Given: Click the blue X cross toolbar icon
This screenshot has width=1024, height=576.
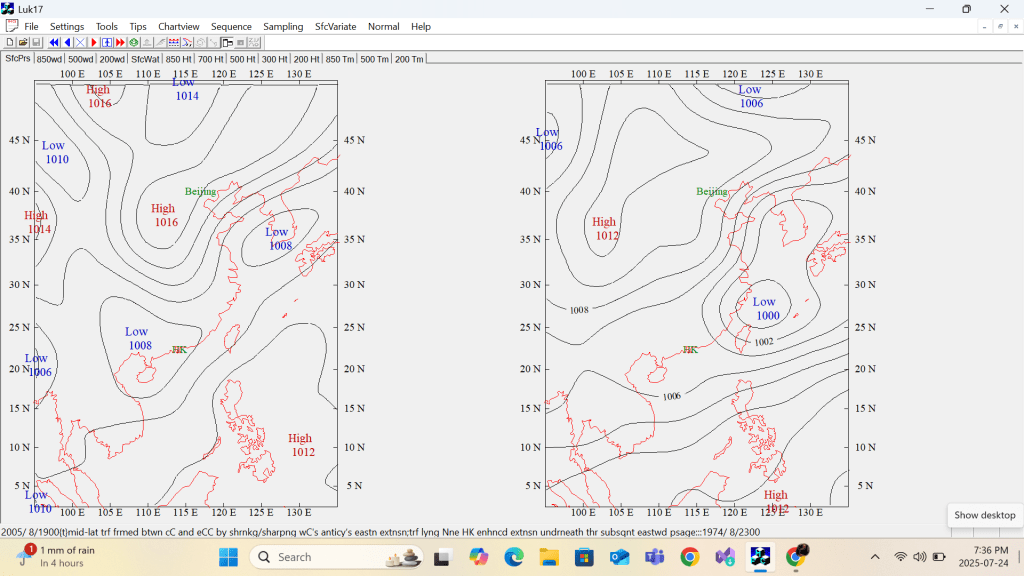Looking at the screenshot, I should point(80,43).
